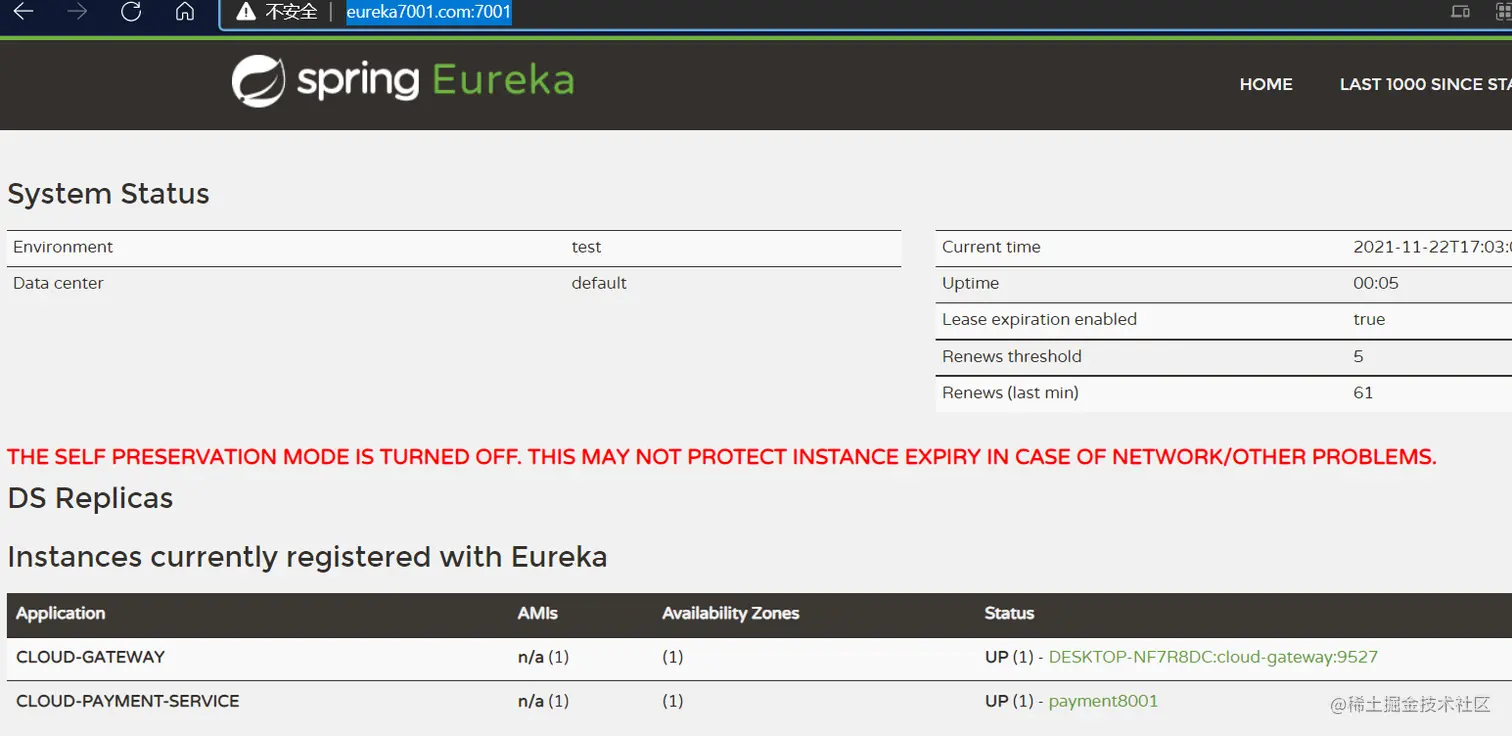Click the Renews threshold label
Screen dimensions: 1512x736
[x=1012, y=356]
